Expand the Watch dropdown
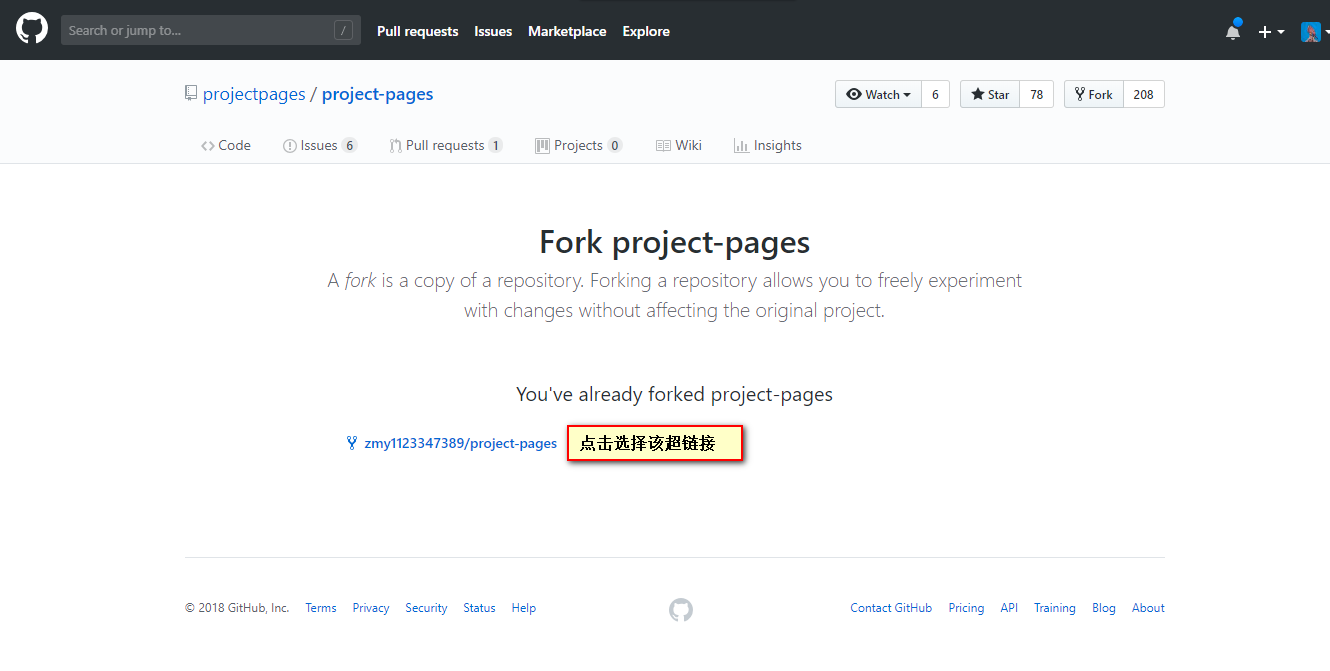Screen dimensions: 1330x671 (878, 94)
